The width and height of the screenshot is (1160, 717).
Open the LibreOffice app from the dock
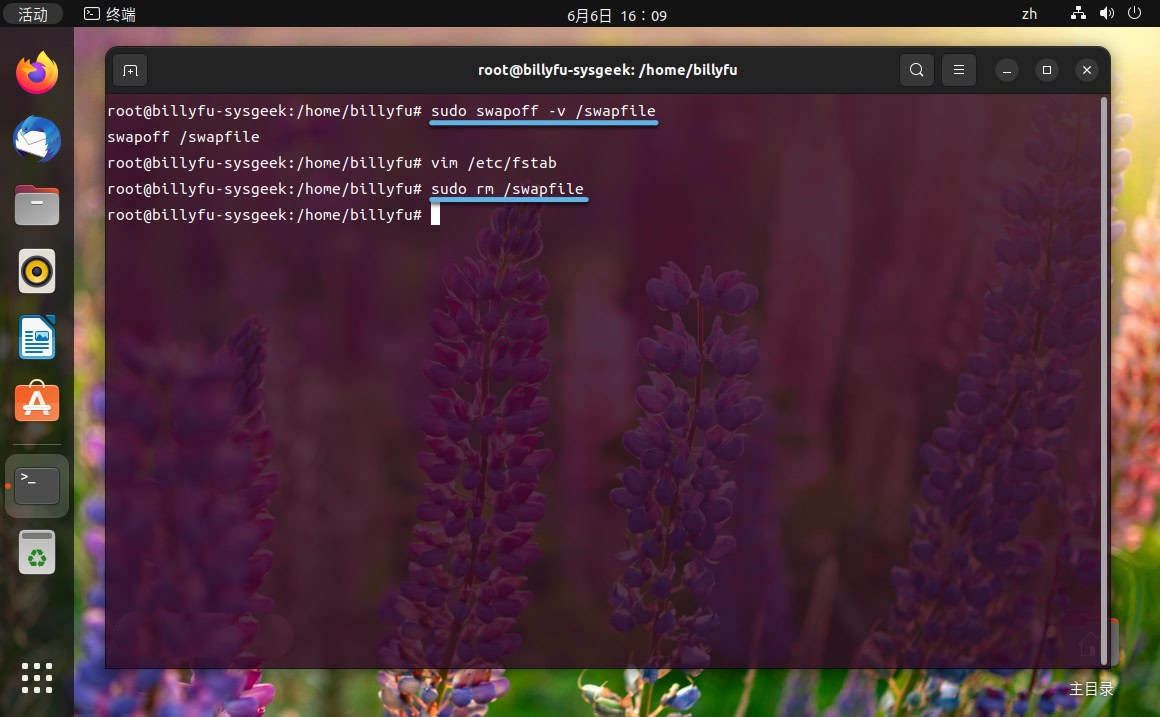(37, 337)
